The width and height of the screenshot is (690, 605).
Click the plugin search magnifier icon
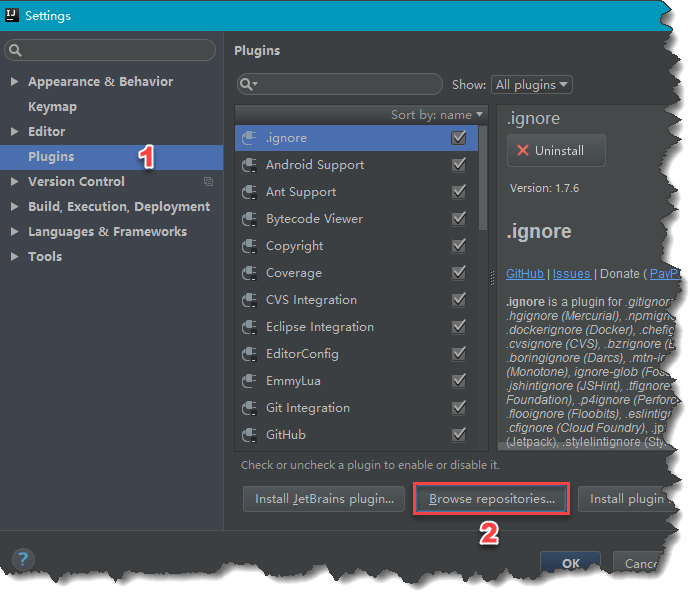click(248, 84)
